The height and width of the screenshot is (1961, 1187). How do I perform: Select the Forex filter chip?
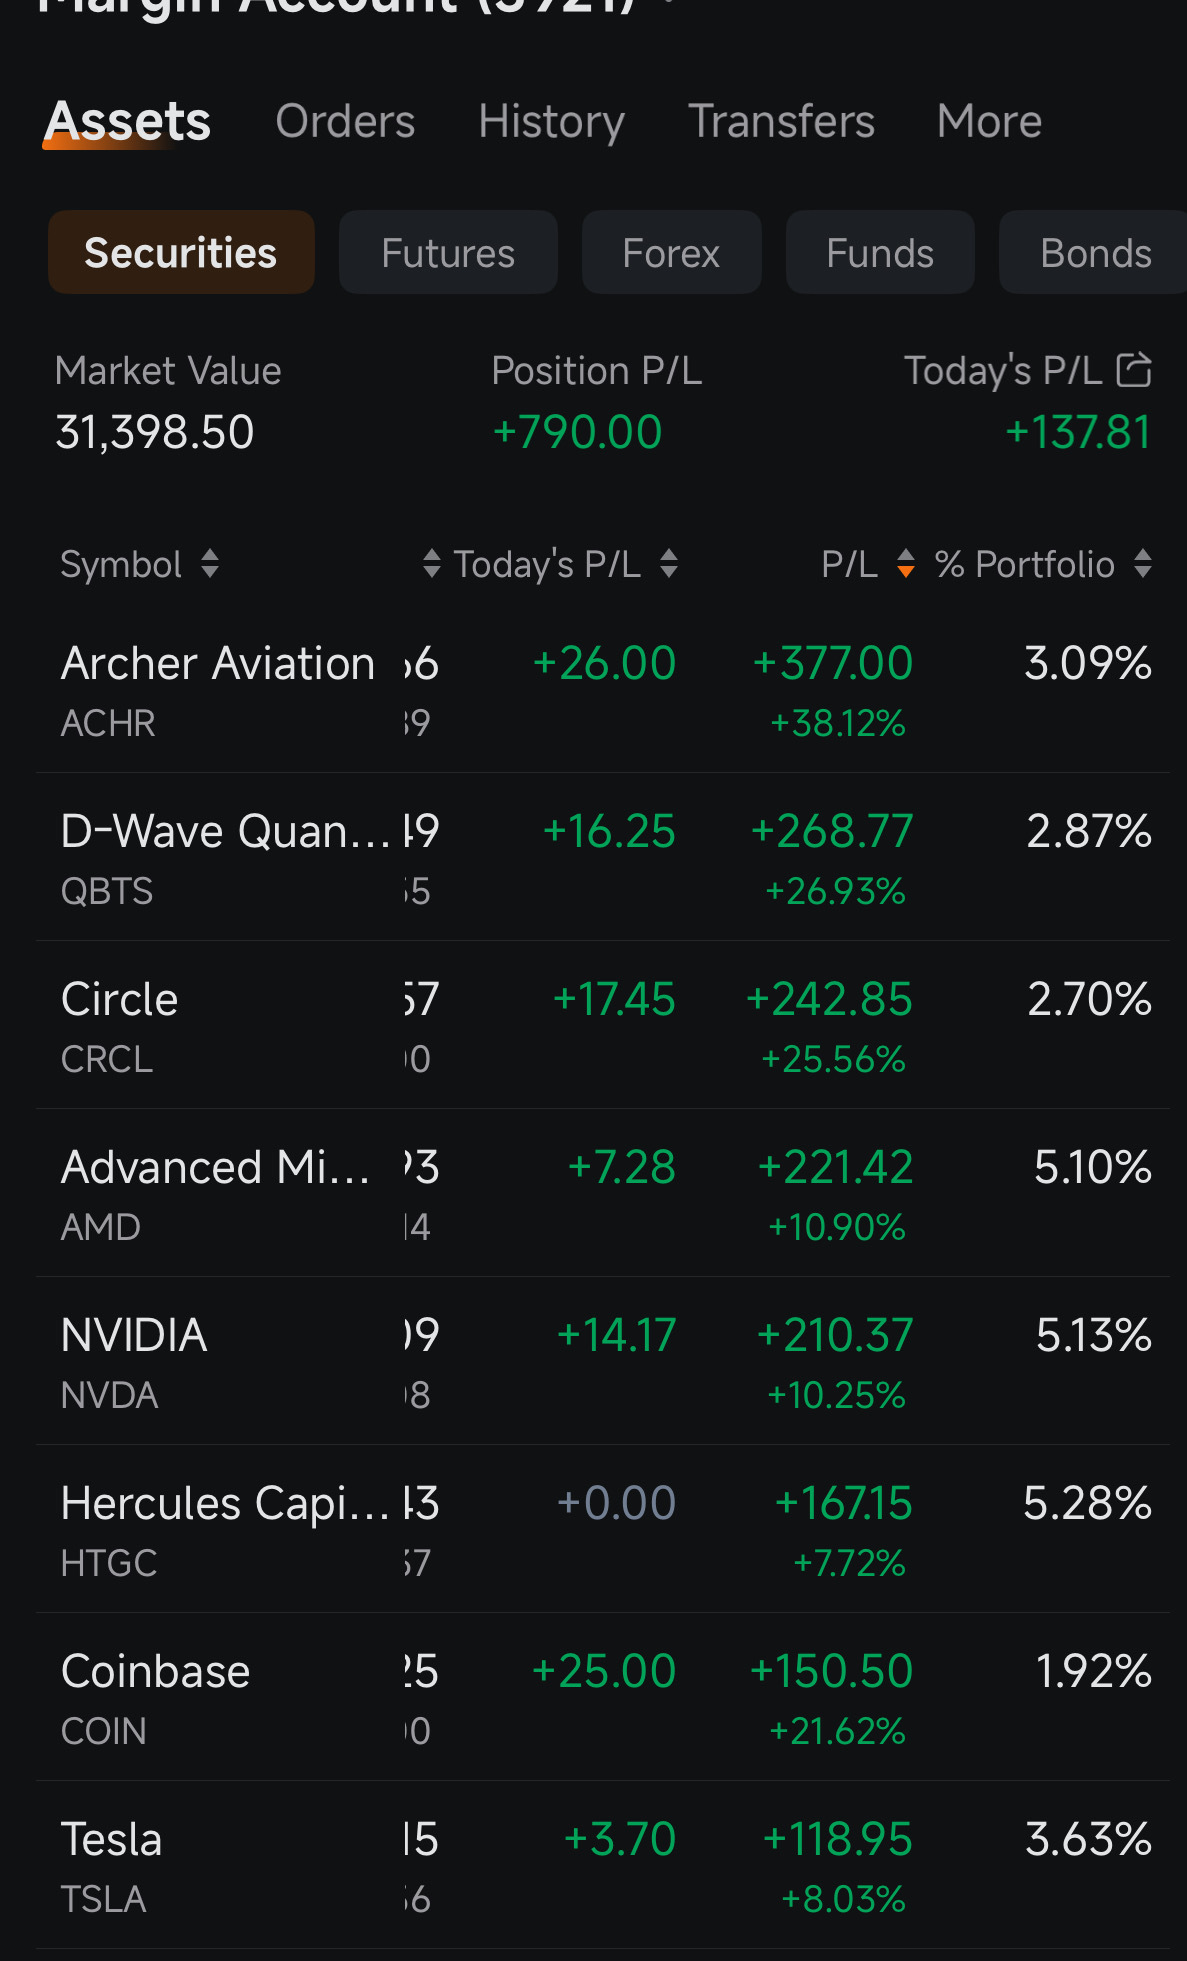(x=671, y=253)
